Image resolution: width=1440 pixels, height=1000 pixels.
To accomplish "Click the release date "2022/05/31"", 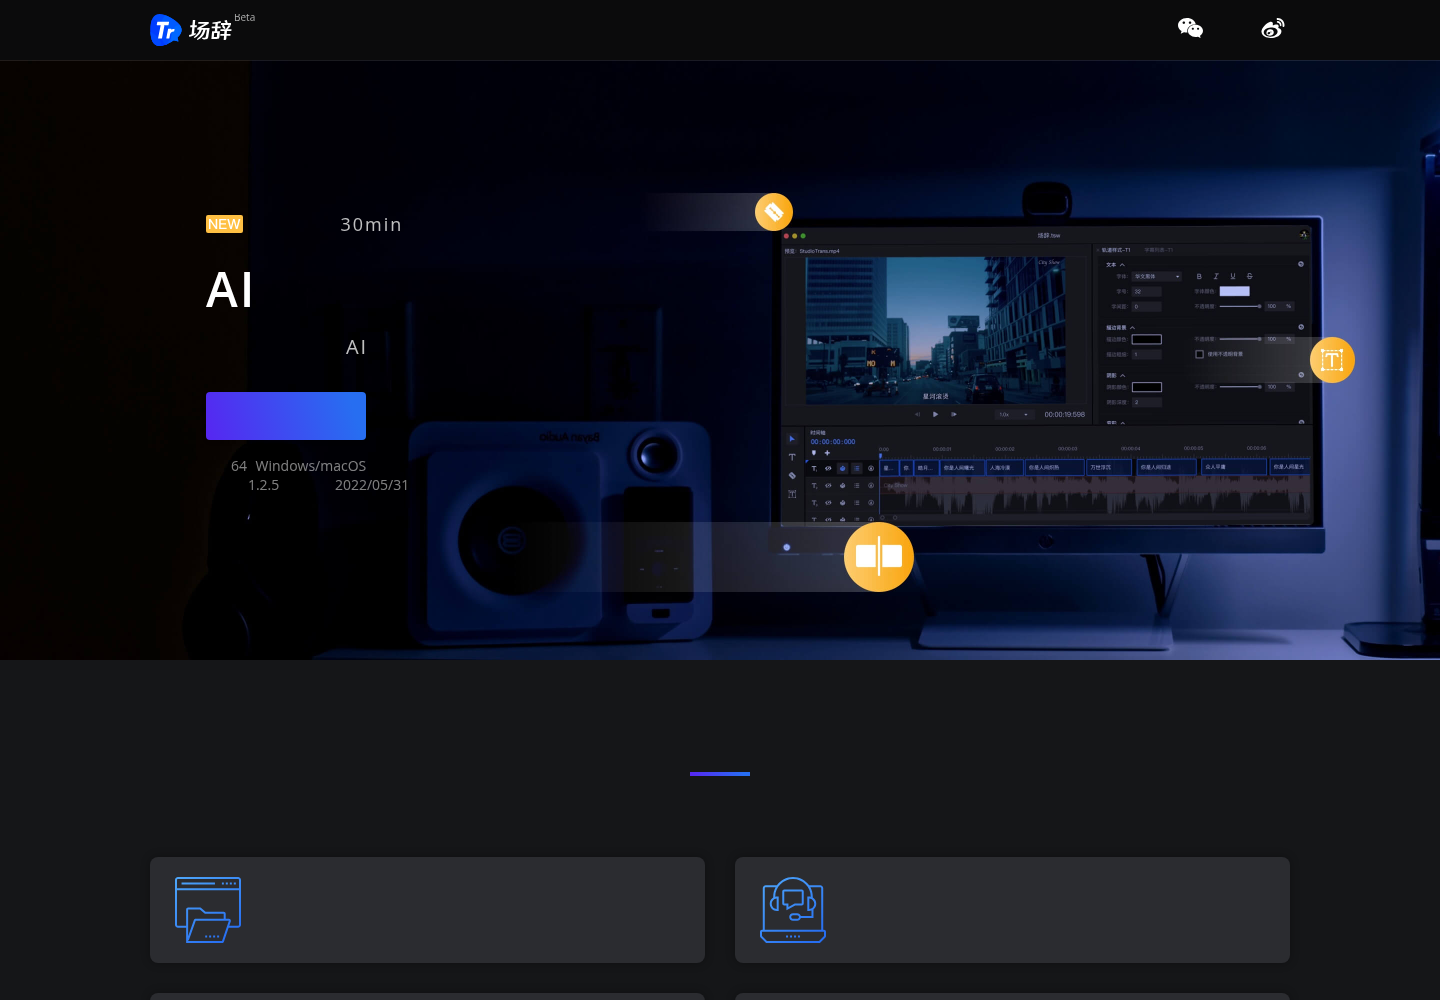I will click(372, 485).
